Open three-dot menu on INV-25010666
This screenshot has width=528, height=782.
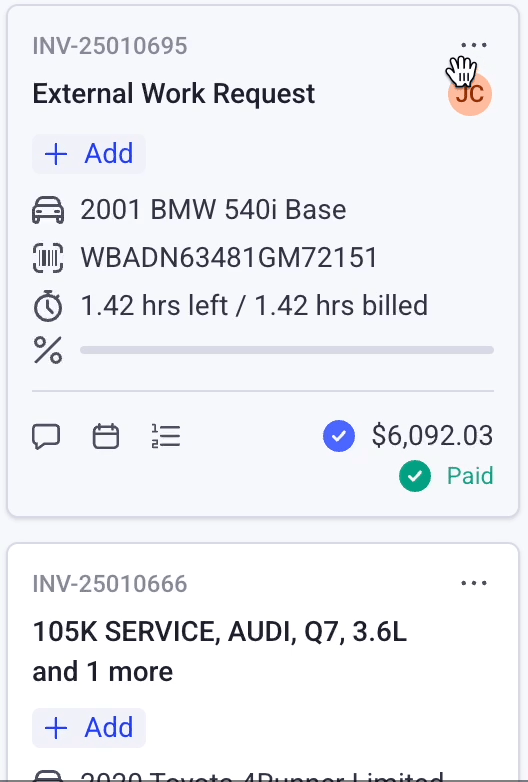(x=474, y=583)
